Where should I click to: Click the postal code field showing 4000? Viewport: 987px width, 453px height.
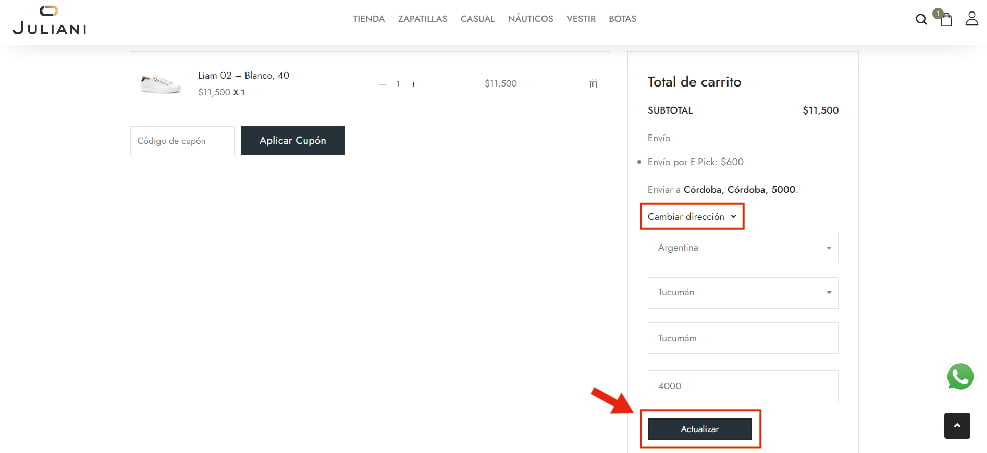pyautogui.click(x=743, y=385)
